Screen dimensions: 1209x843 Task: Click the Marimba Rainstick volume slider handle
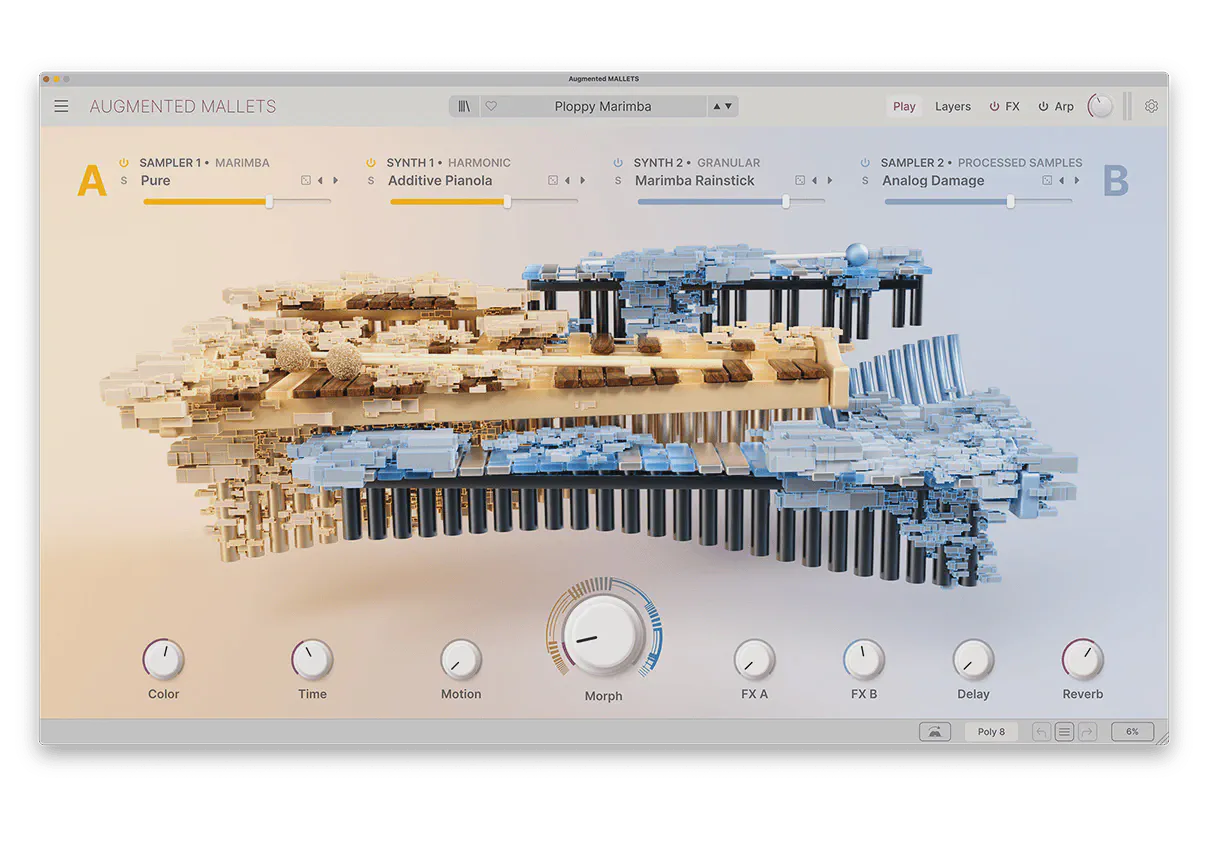coord(786,202)
